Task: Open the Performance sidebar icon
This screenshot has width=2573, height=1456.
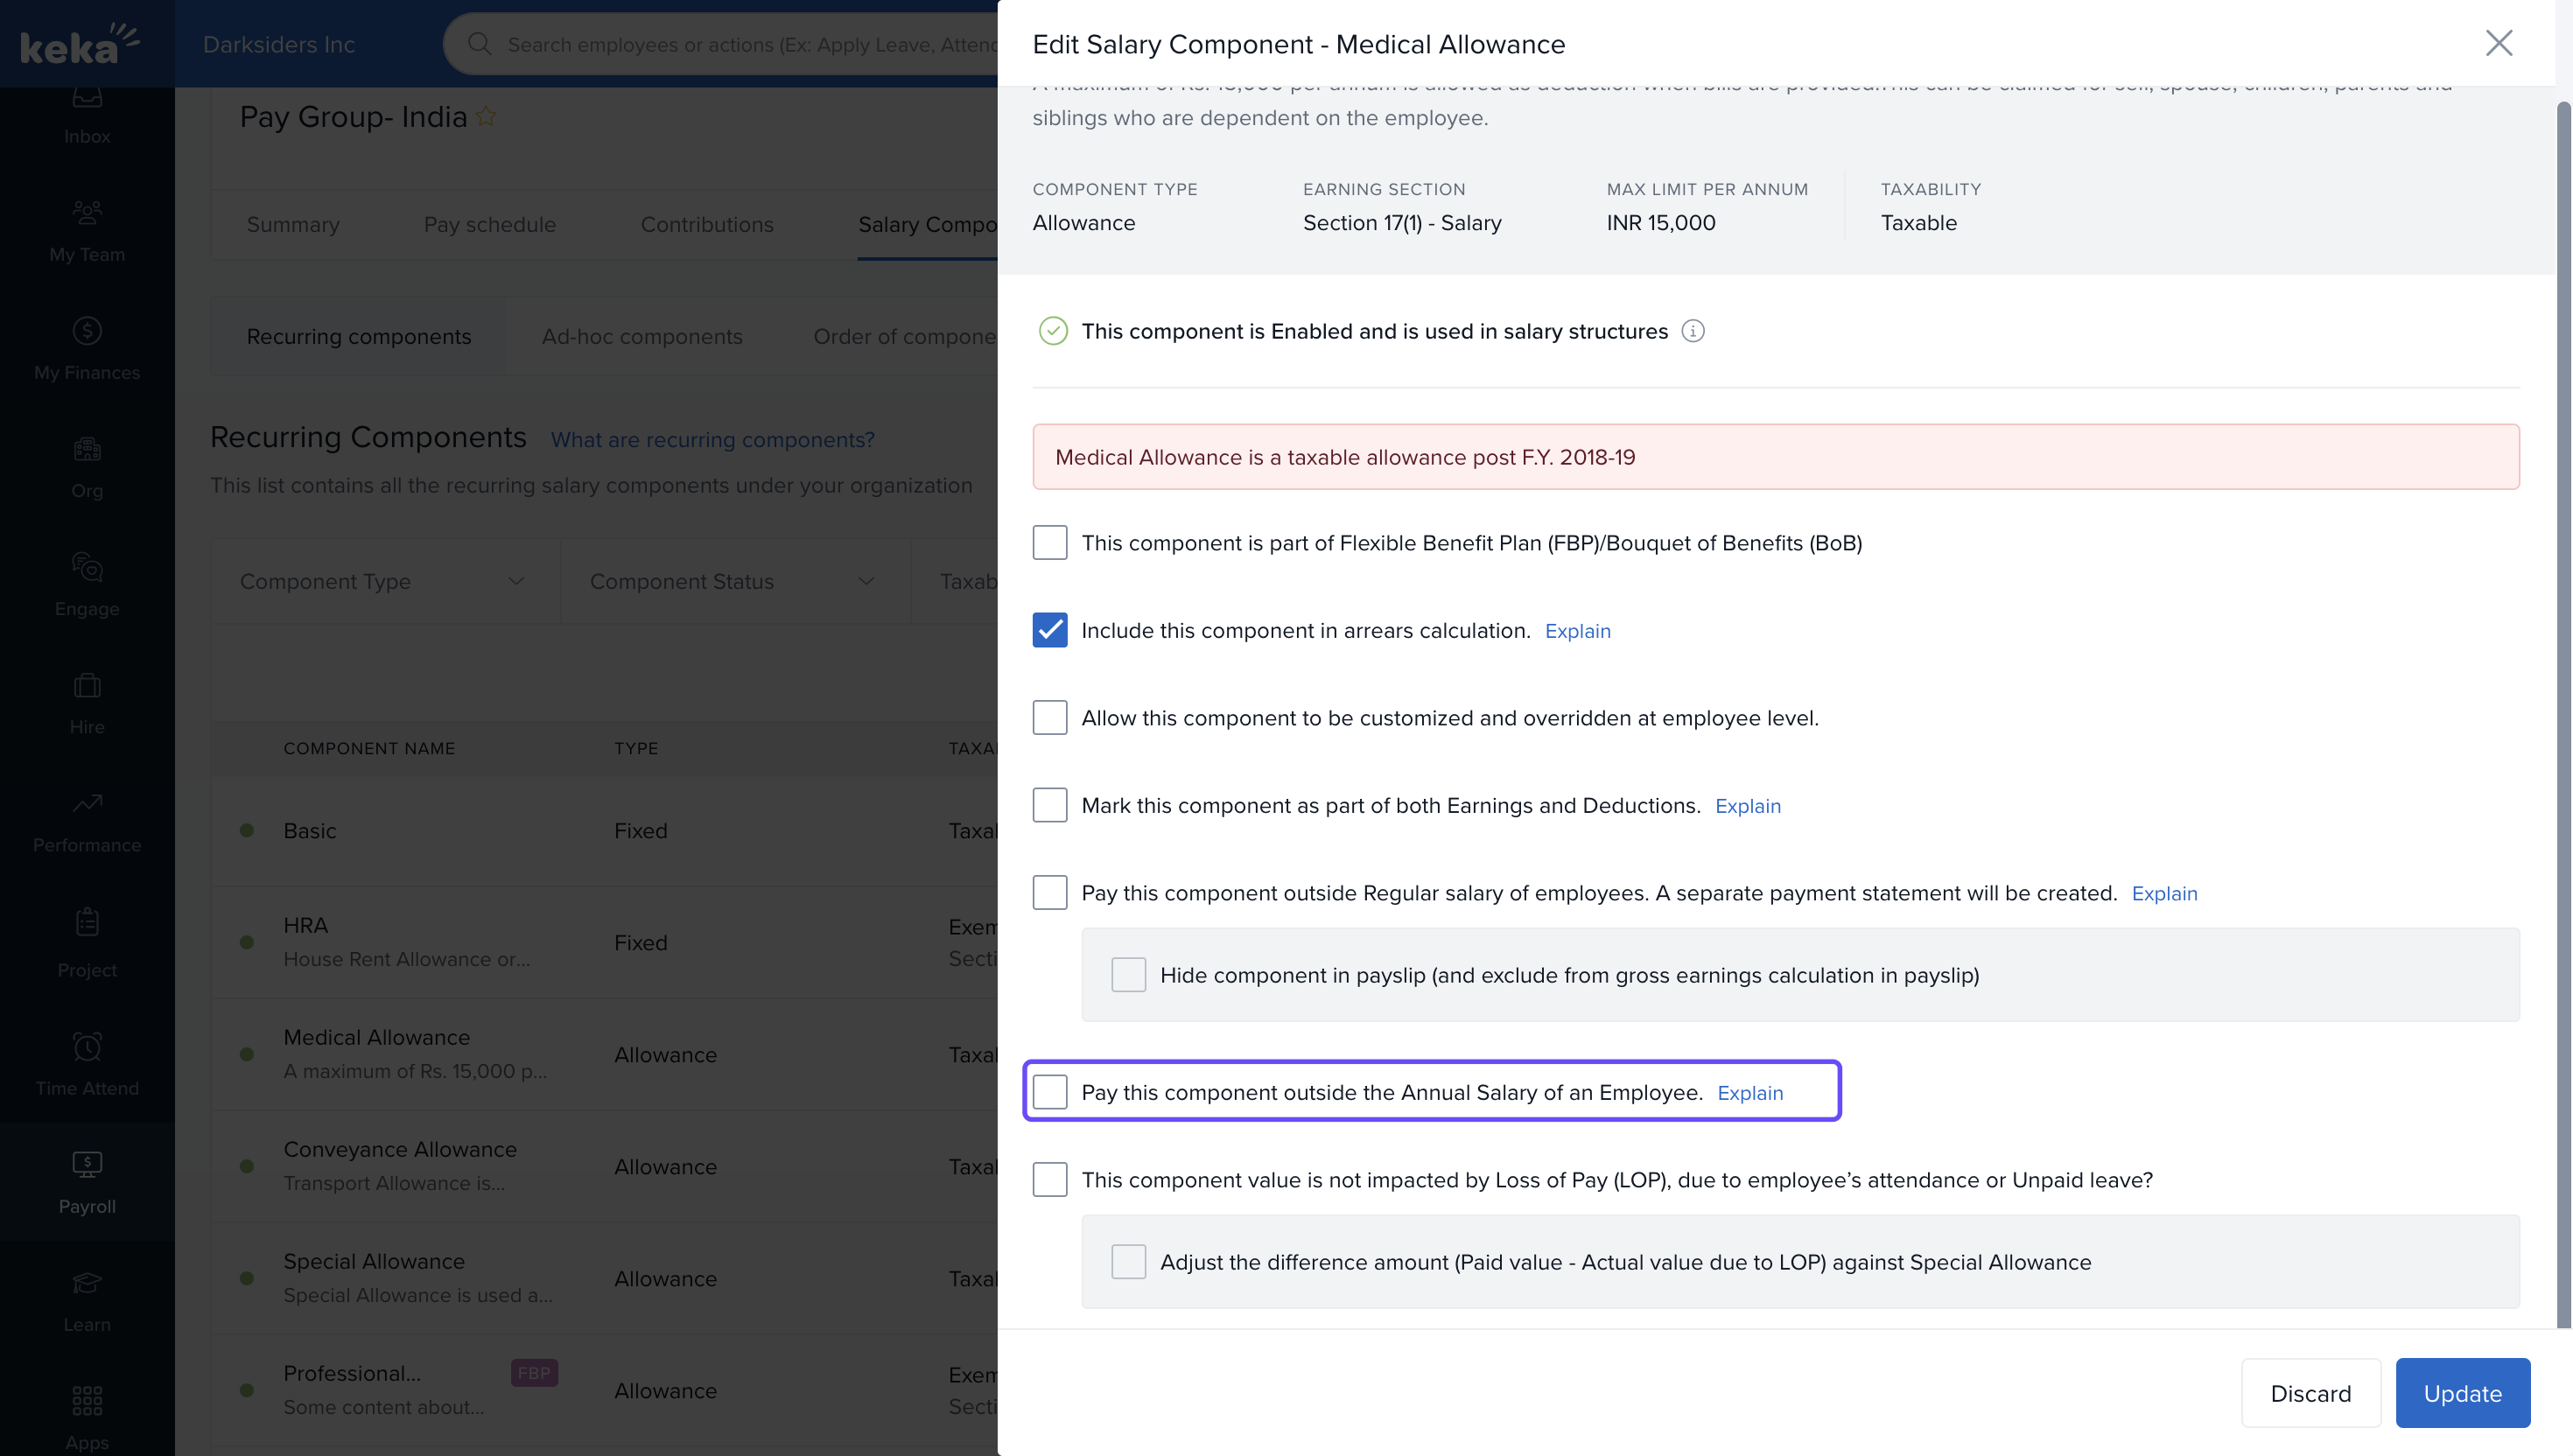Action: pyautogui.click(x=87, y=803)
